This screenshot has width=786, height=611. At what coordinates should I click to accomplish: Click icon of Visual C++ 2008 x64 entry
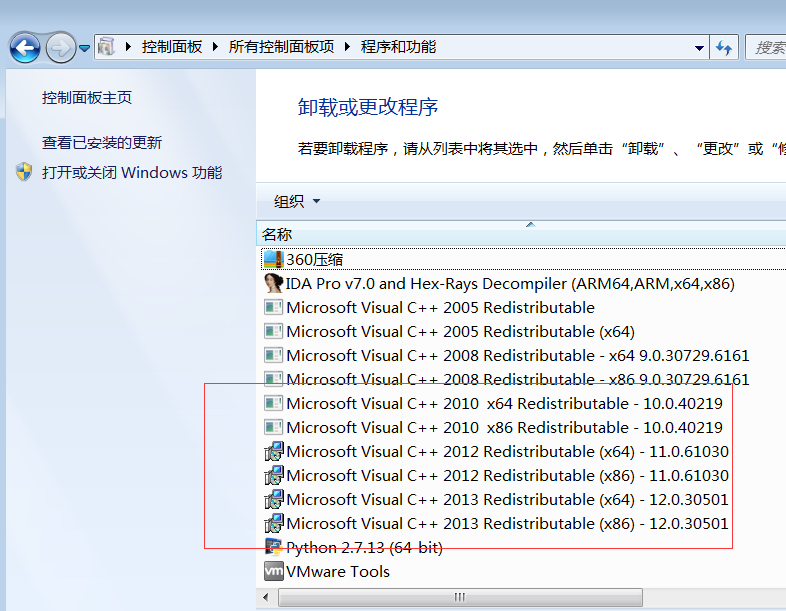point(273,355)
